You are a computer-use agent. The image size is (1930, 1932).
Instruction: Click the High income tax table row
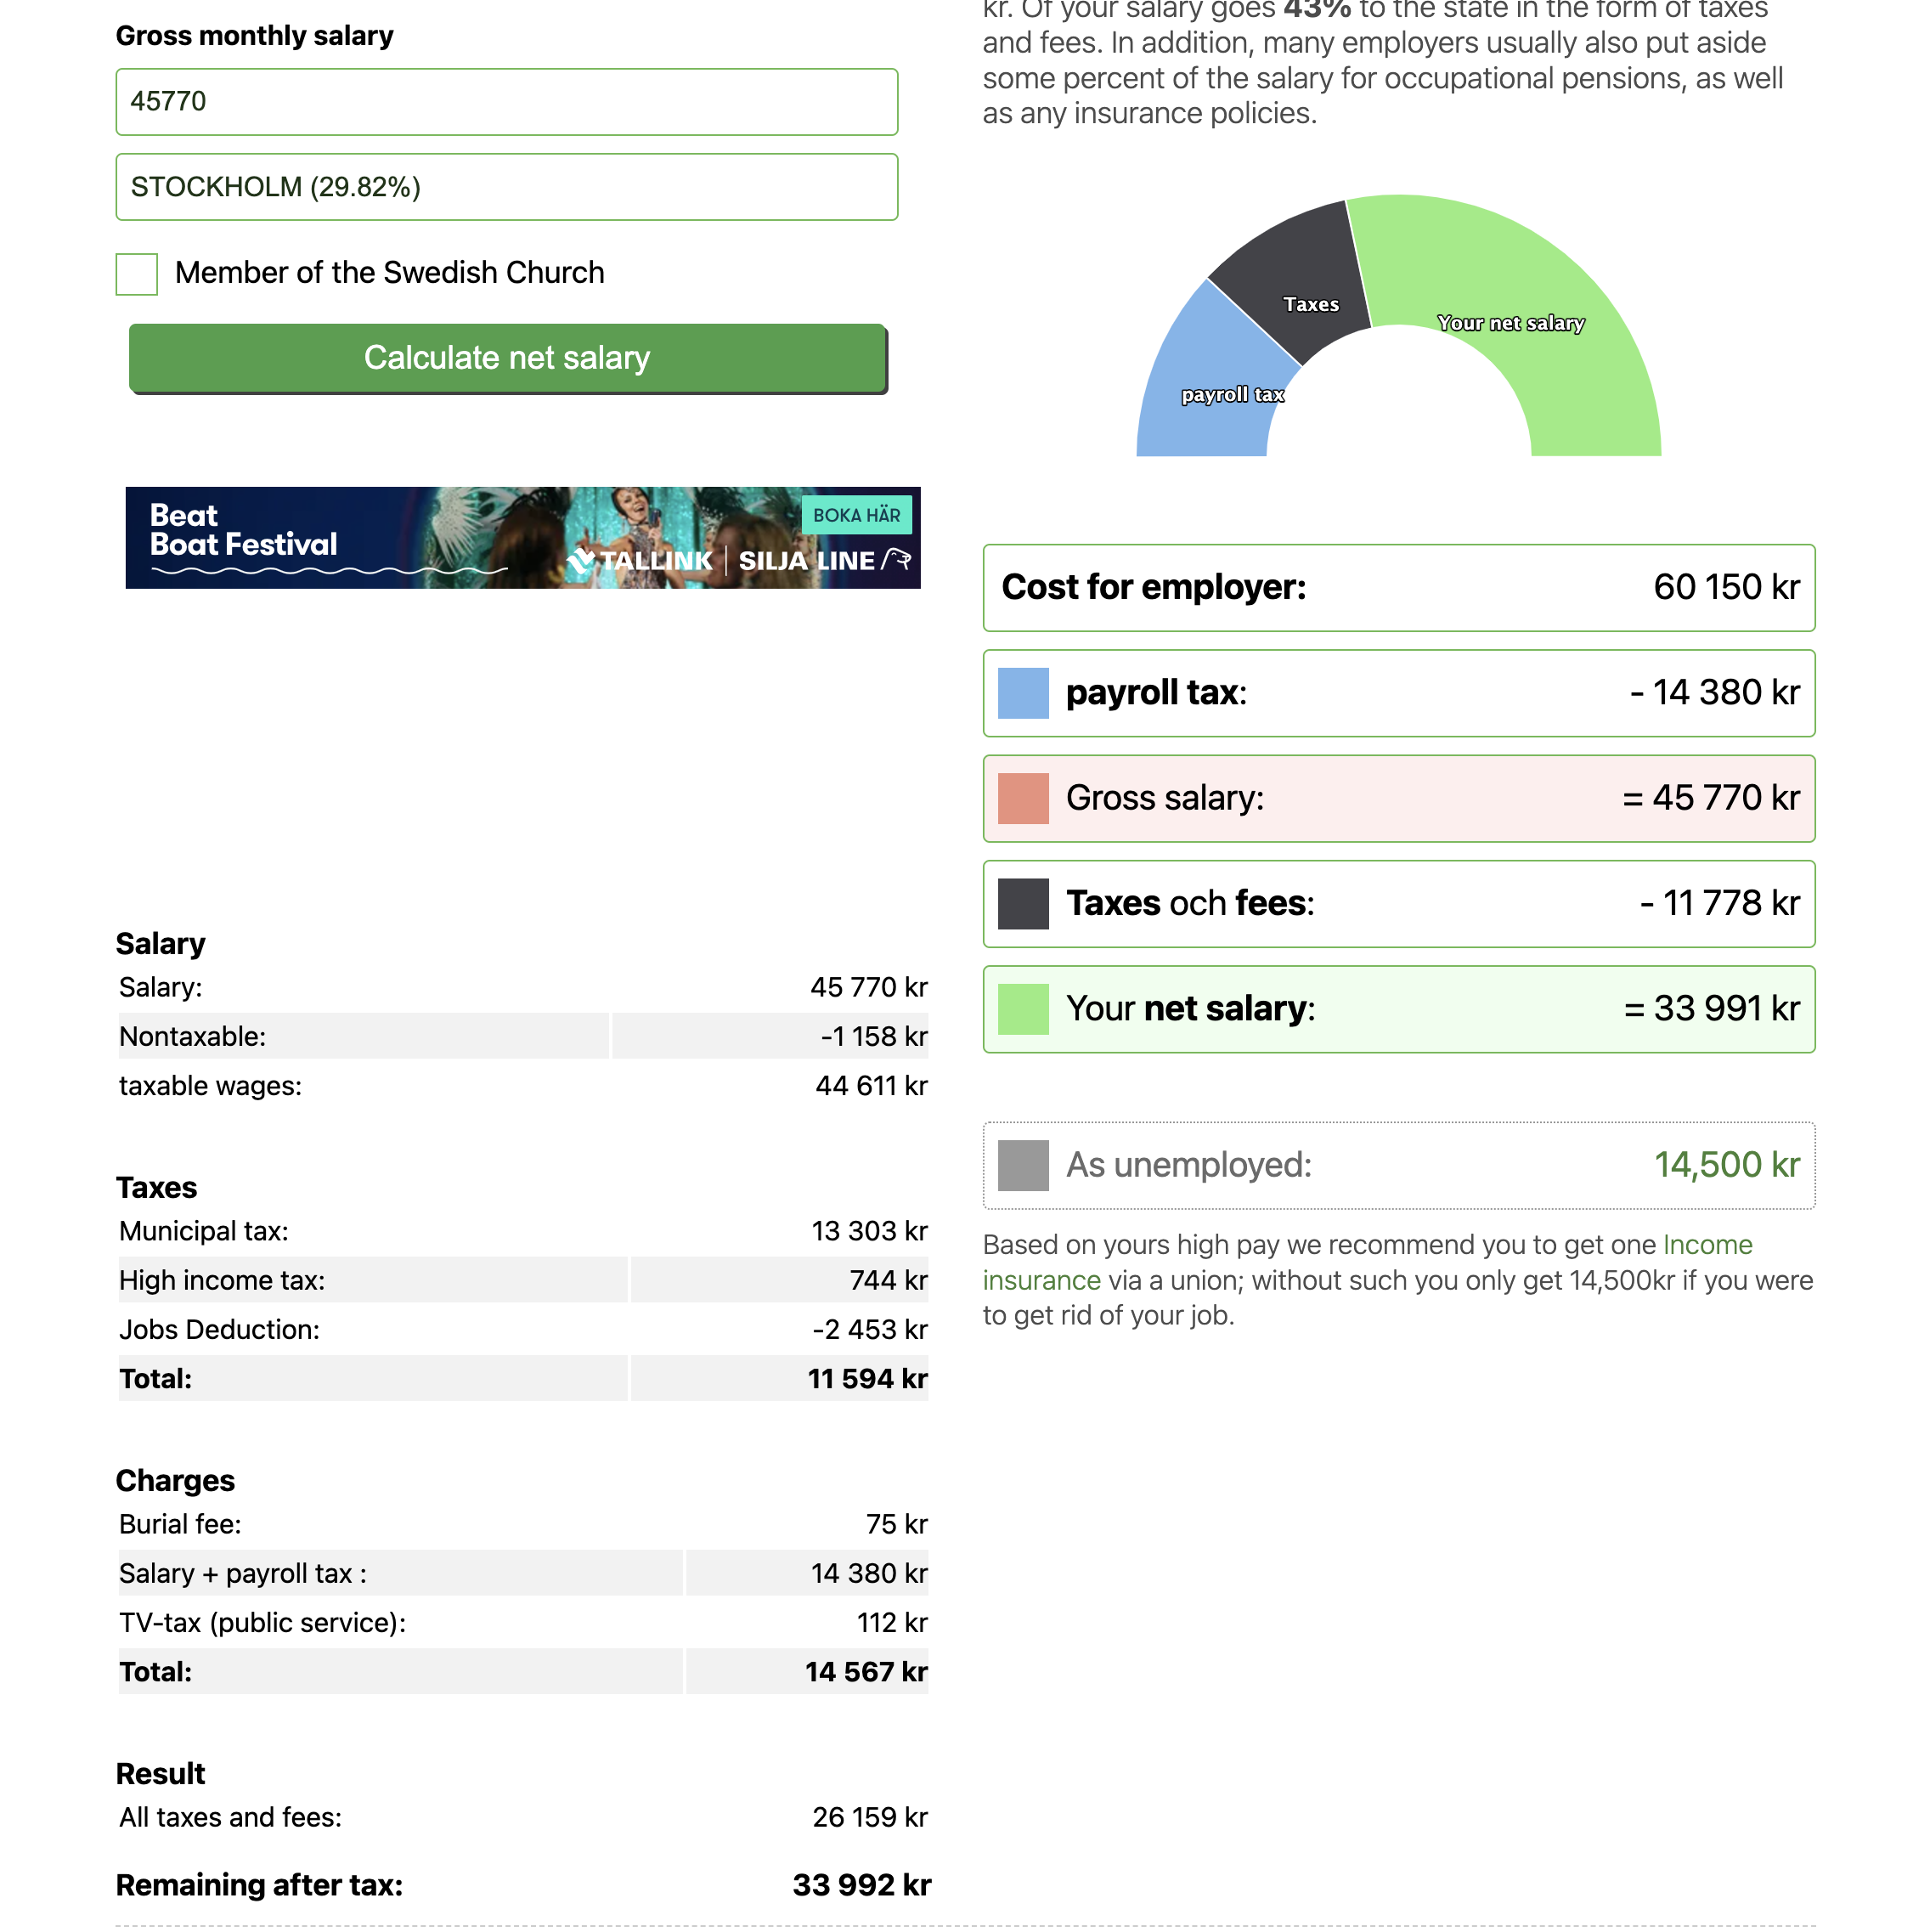pyautogui.click(x=523, y=1280)
